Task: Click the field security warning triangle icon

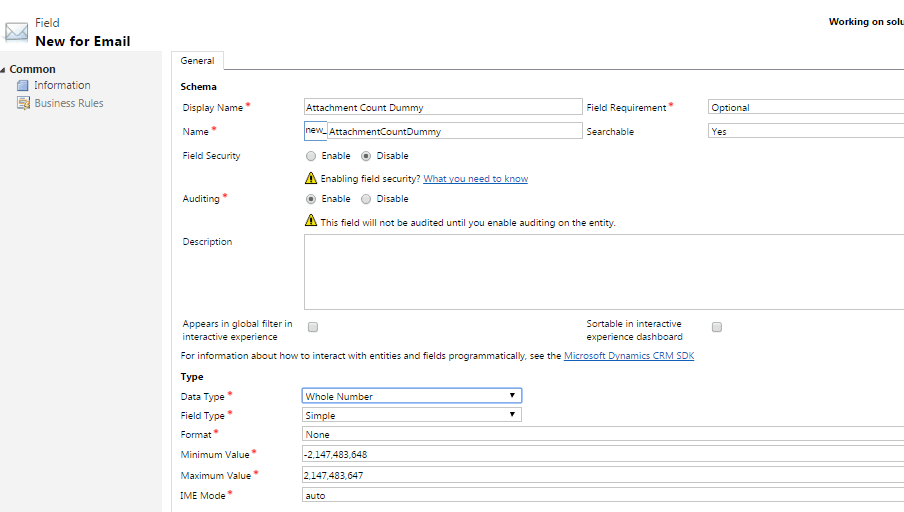Action: point(311,178)
